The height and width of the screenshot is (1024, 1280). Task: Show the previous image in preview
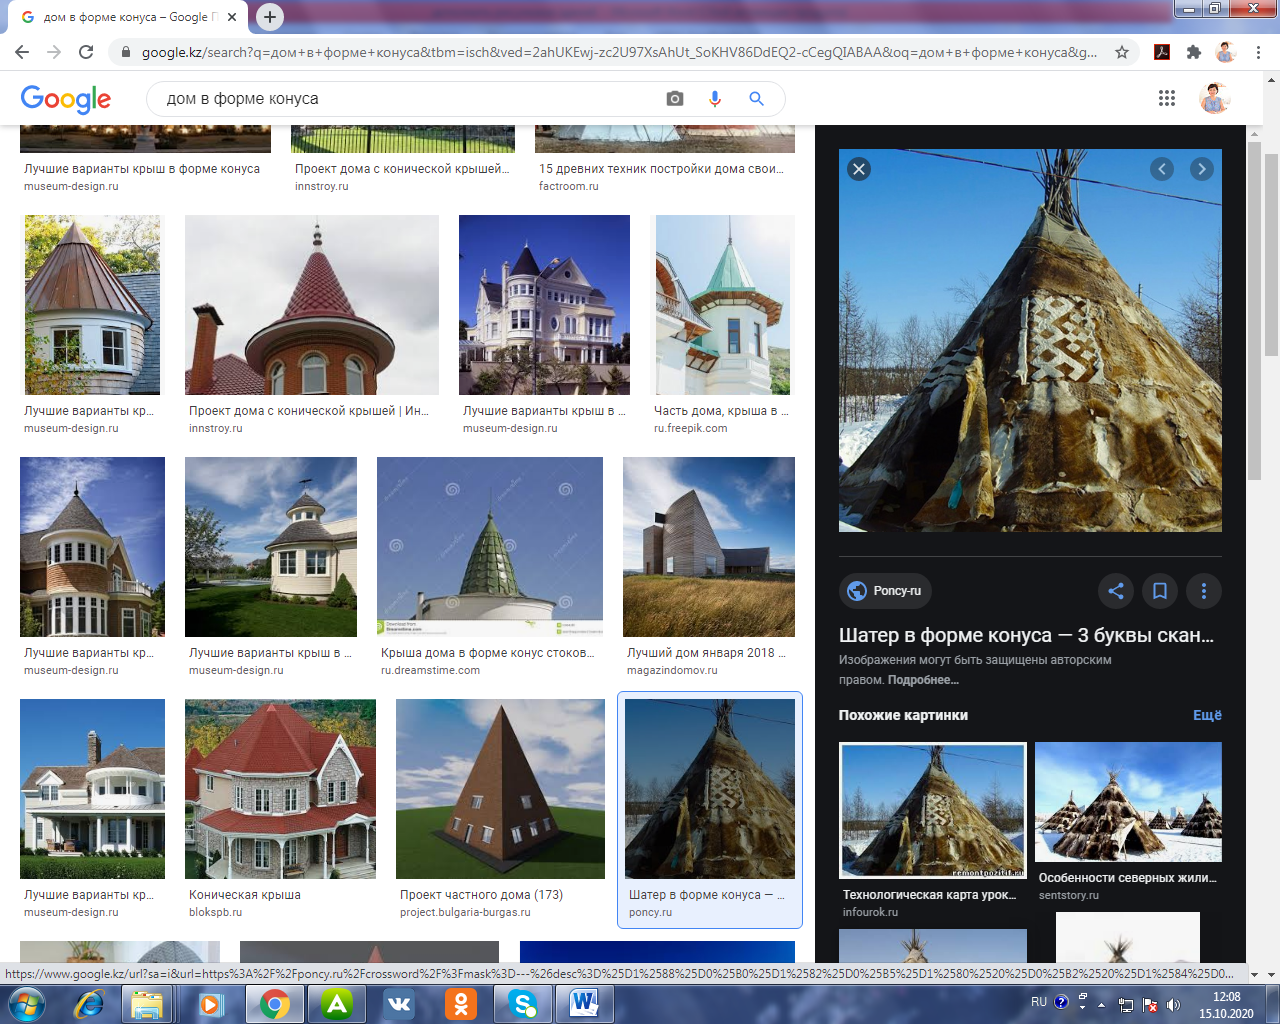pyautogui.click(x=1162, y=169)
